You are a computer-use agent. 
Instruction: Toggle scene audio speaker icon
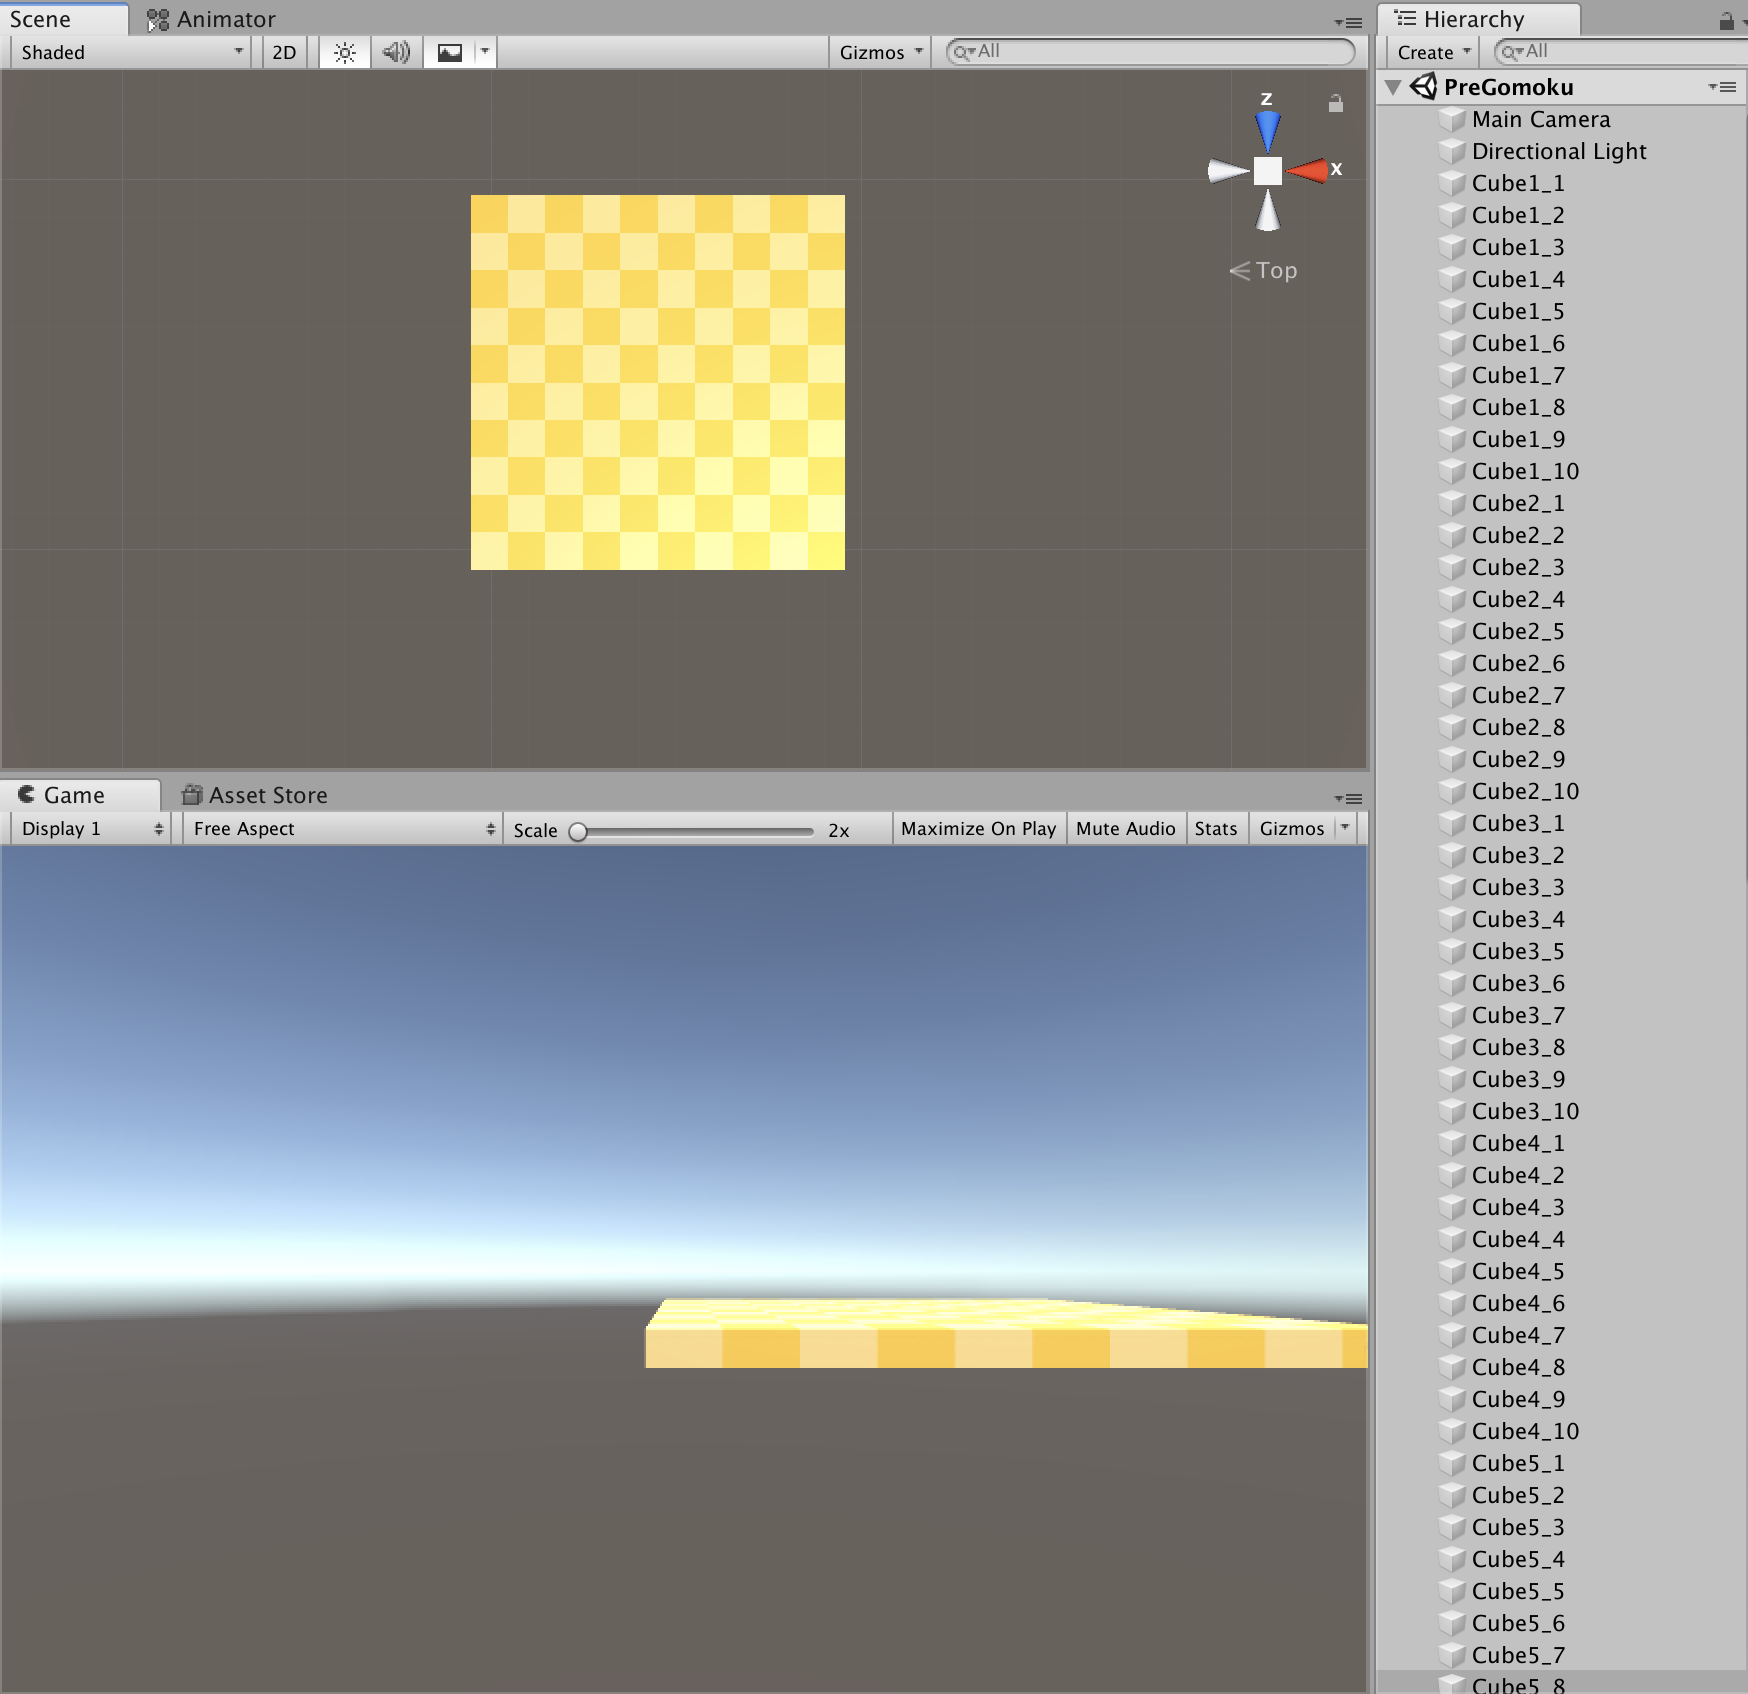point(396,53)
